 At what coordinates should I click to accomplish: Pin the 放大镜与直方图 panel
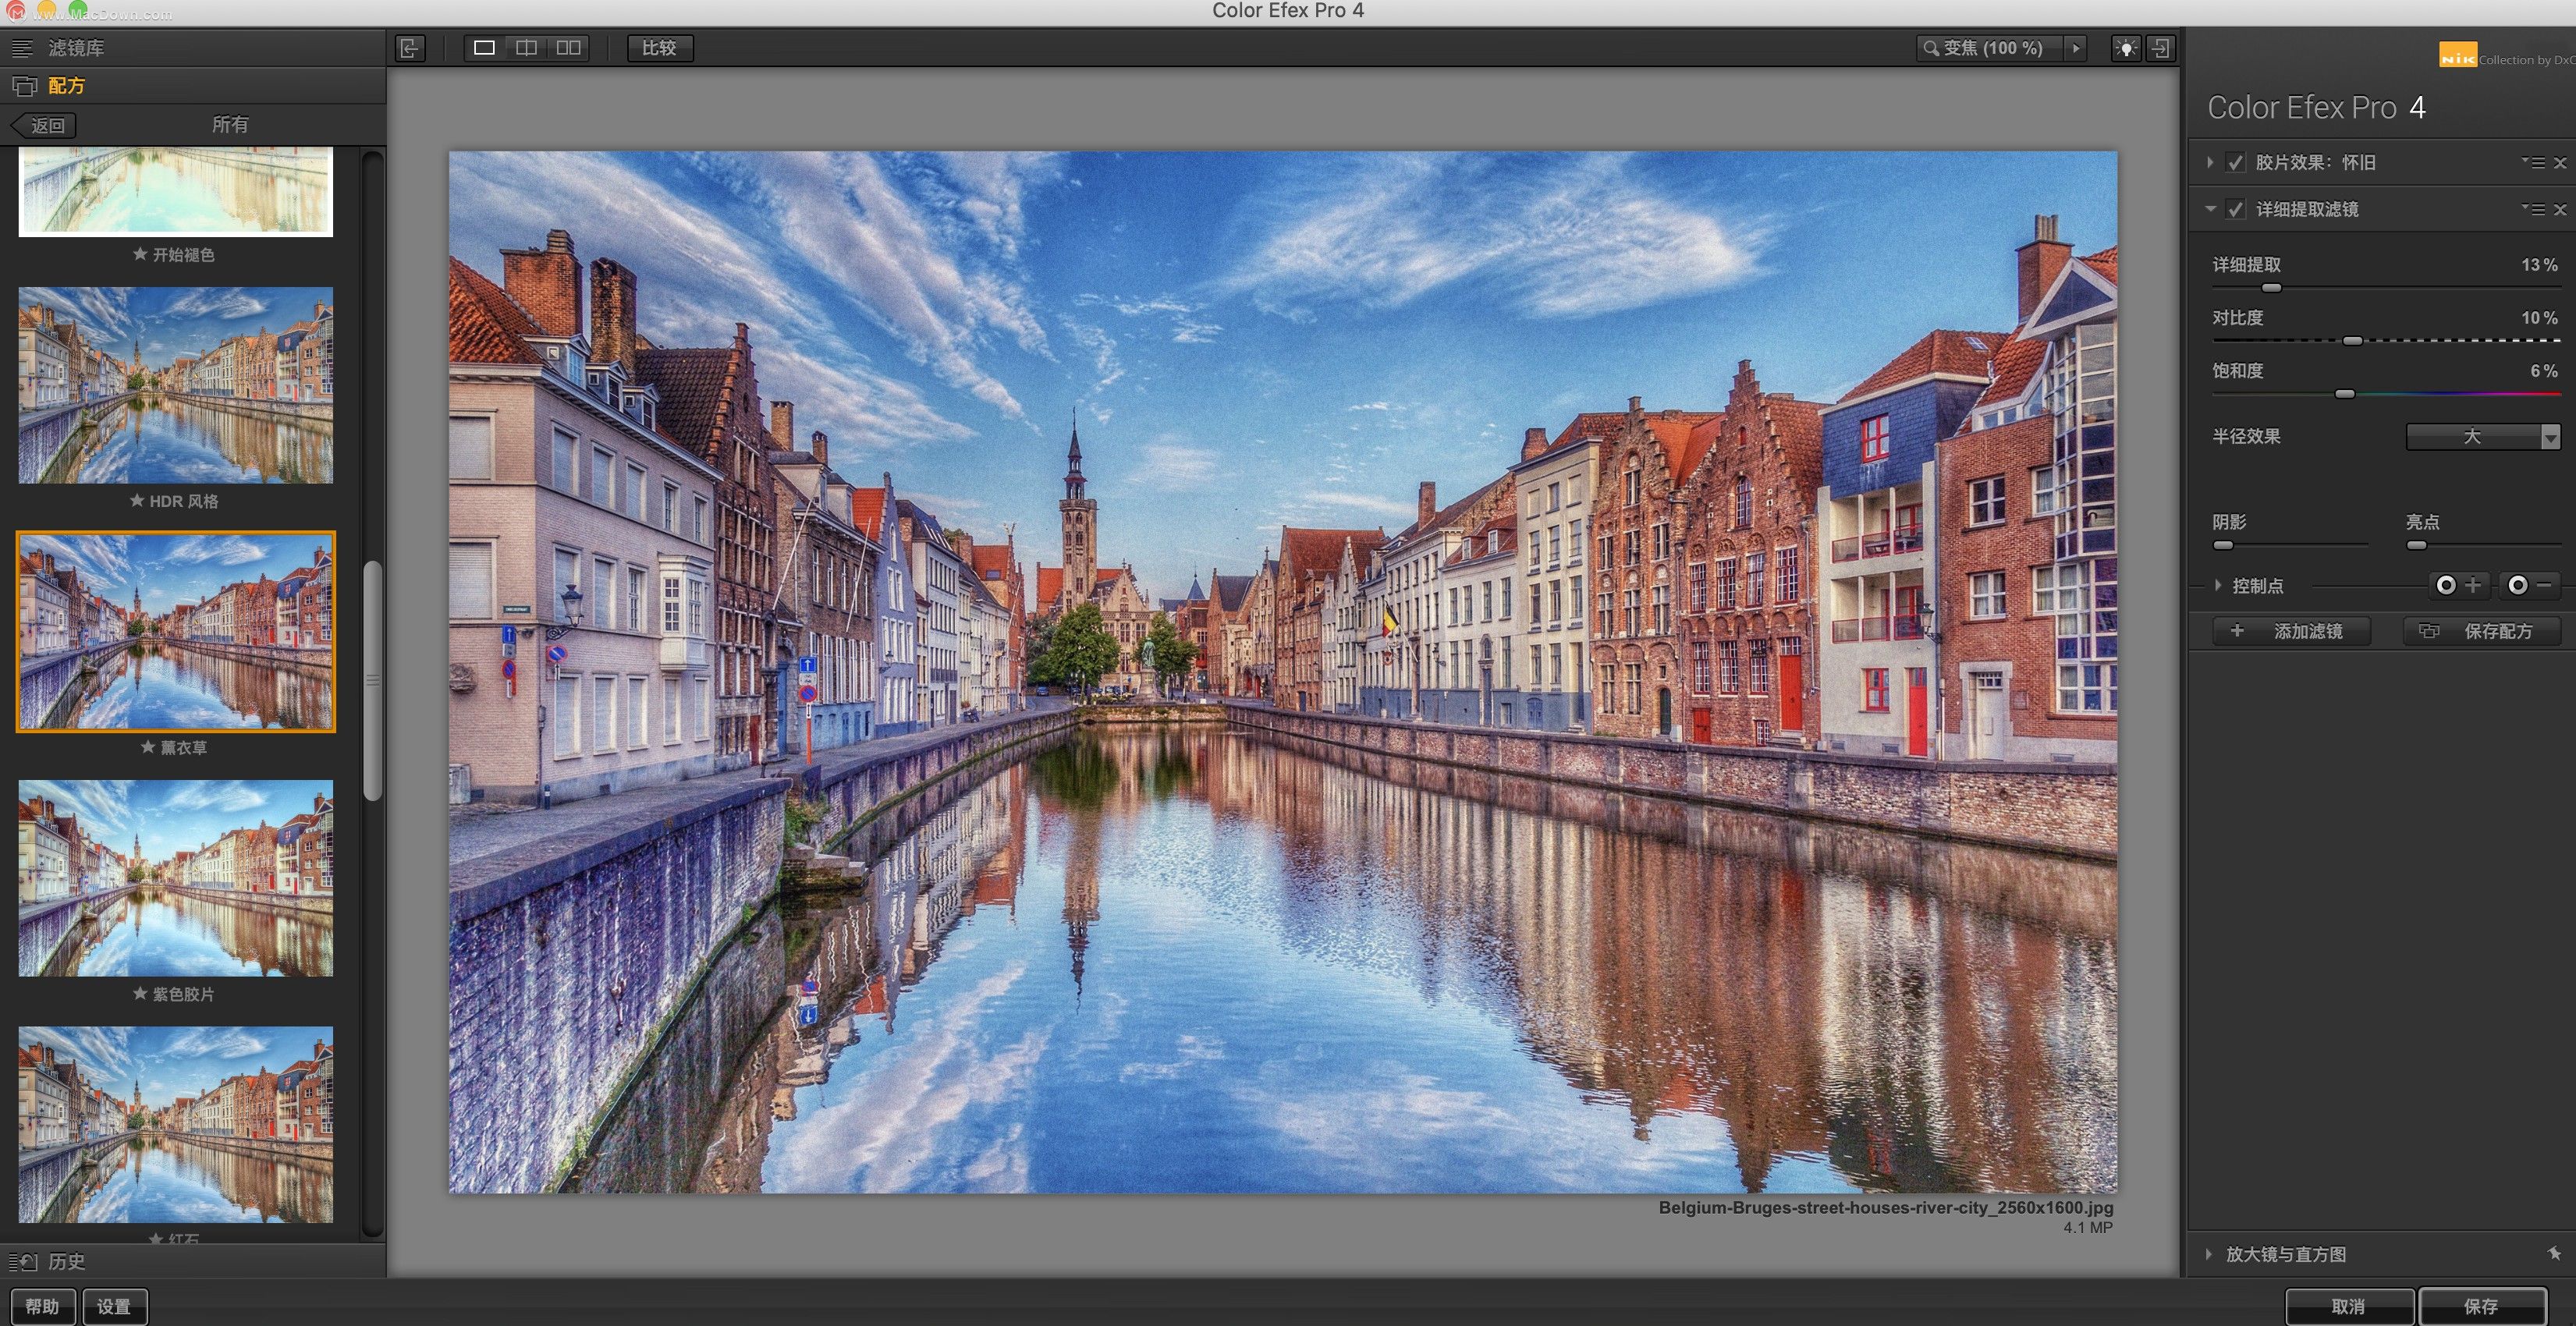click(2554, 1253)
